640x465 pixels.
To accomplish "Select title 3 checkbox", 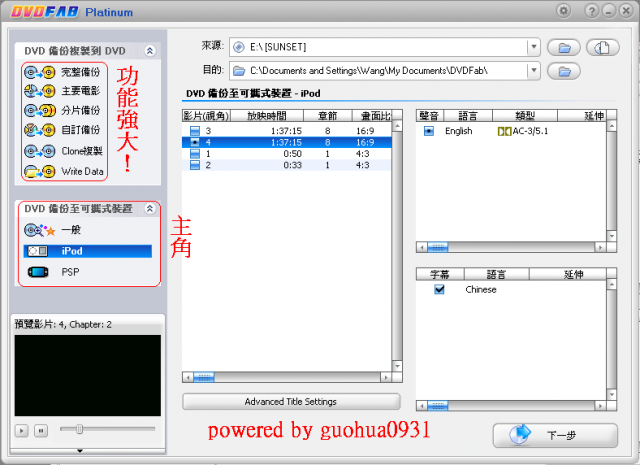I will (195, 131).
